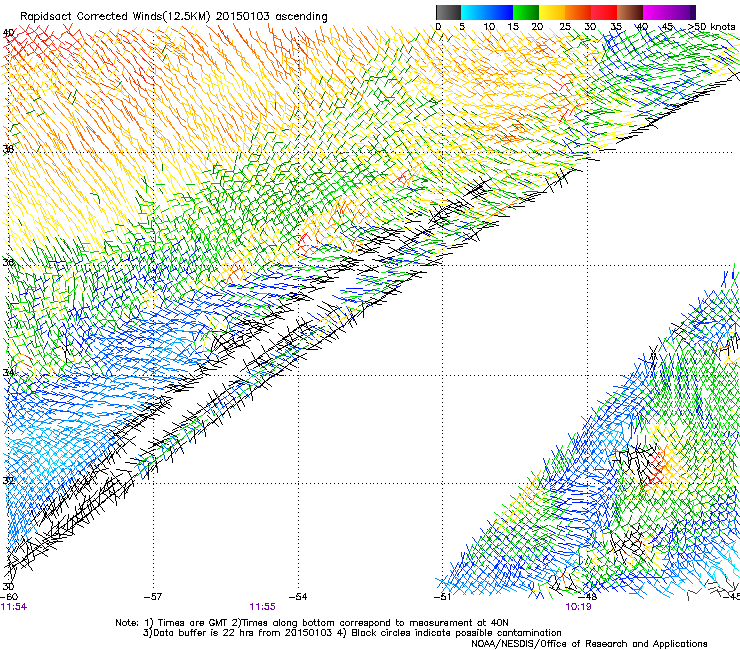Image resolution: width=740 pixels, height=650 pixels.
Task: Click the title 'Rapidsact Corrected Winds(12.5KM)'
Action: tap(115, 17)
